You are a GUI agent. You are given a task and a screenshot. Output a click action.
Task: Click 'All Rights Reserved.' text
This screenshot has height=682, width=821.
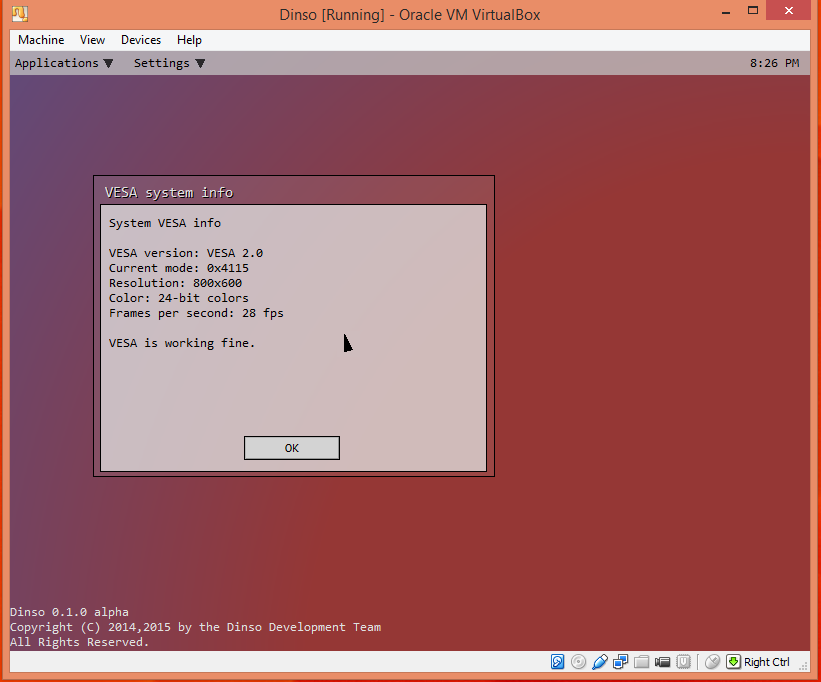80,642
